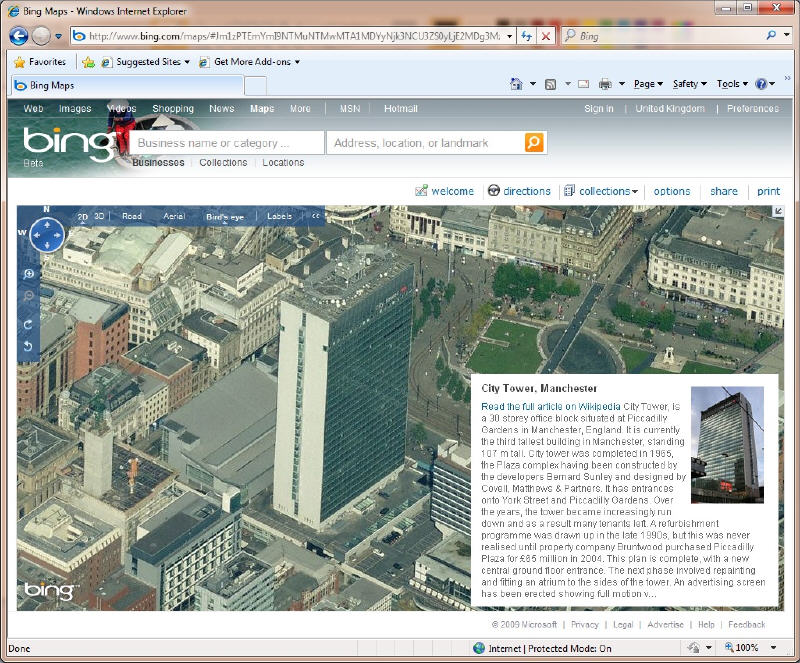800x663 pixels.
Task: Open the Bing Shopping link
Action: (x=173, y=109)
